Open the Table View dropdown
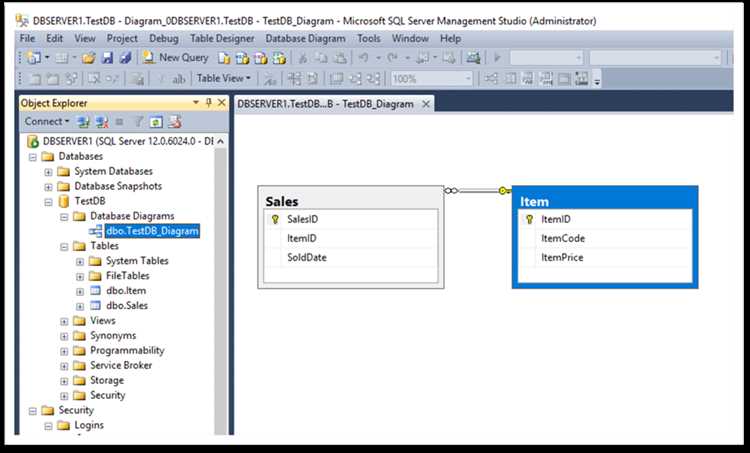This screenshot has height=453, width=750. (224, 78)
